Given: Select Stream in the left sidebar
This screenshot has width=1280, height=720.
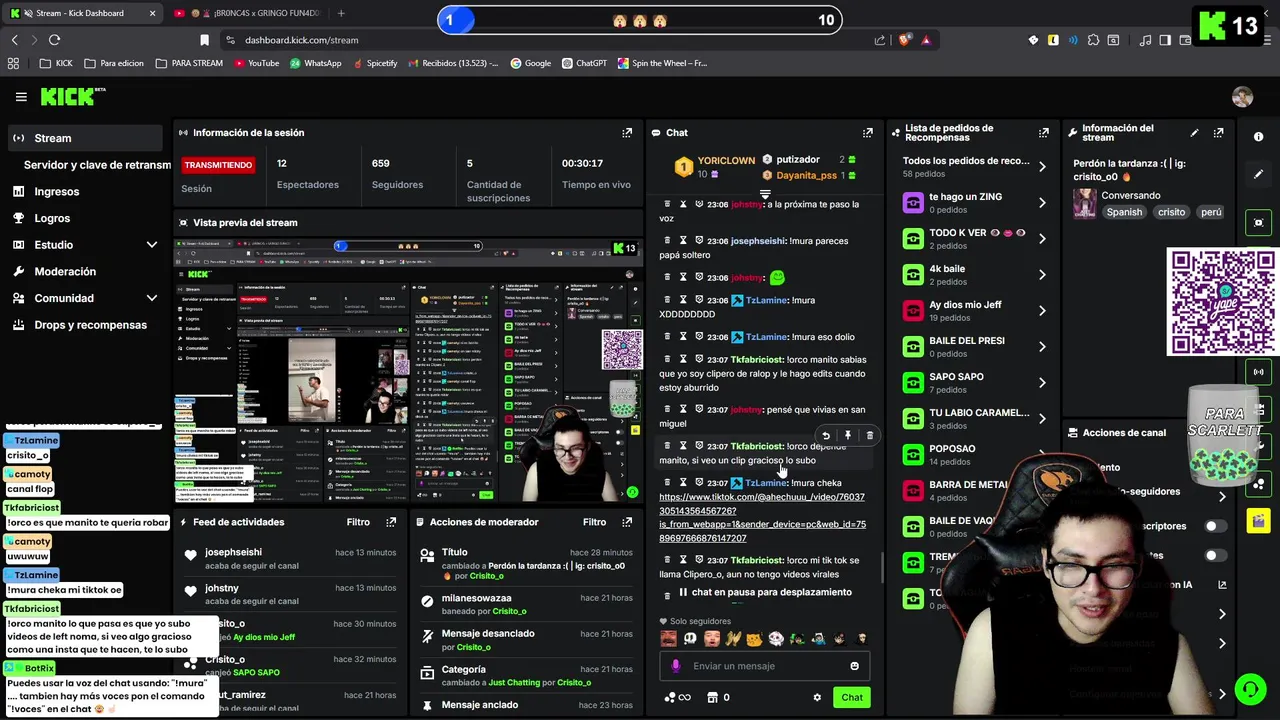Looking at the screenshot, I should click(x=86, y=138).
